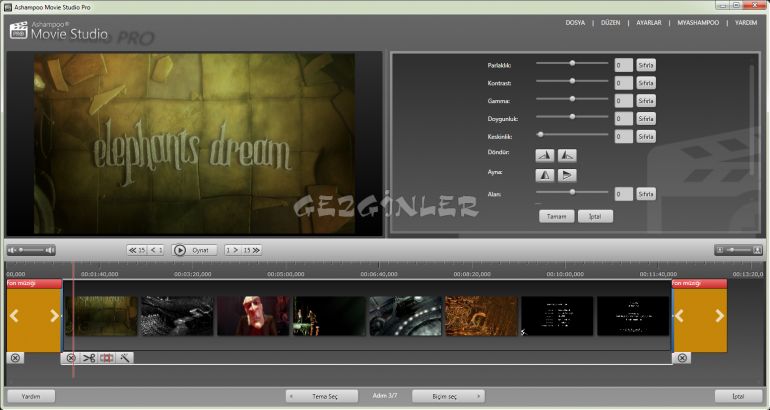The image size is (770, 410).
Task: Click the scissors cut tool on the clip
Action: pyautogui.click(x=89, y=358)
